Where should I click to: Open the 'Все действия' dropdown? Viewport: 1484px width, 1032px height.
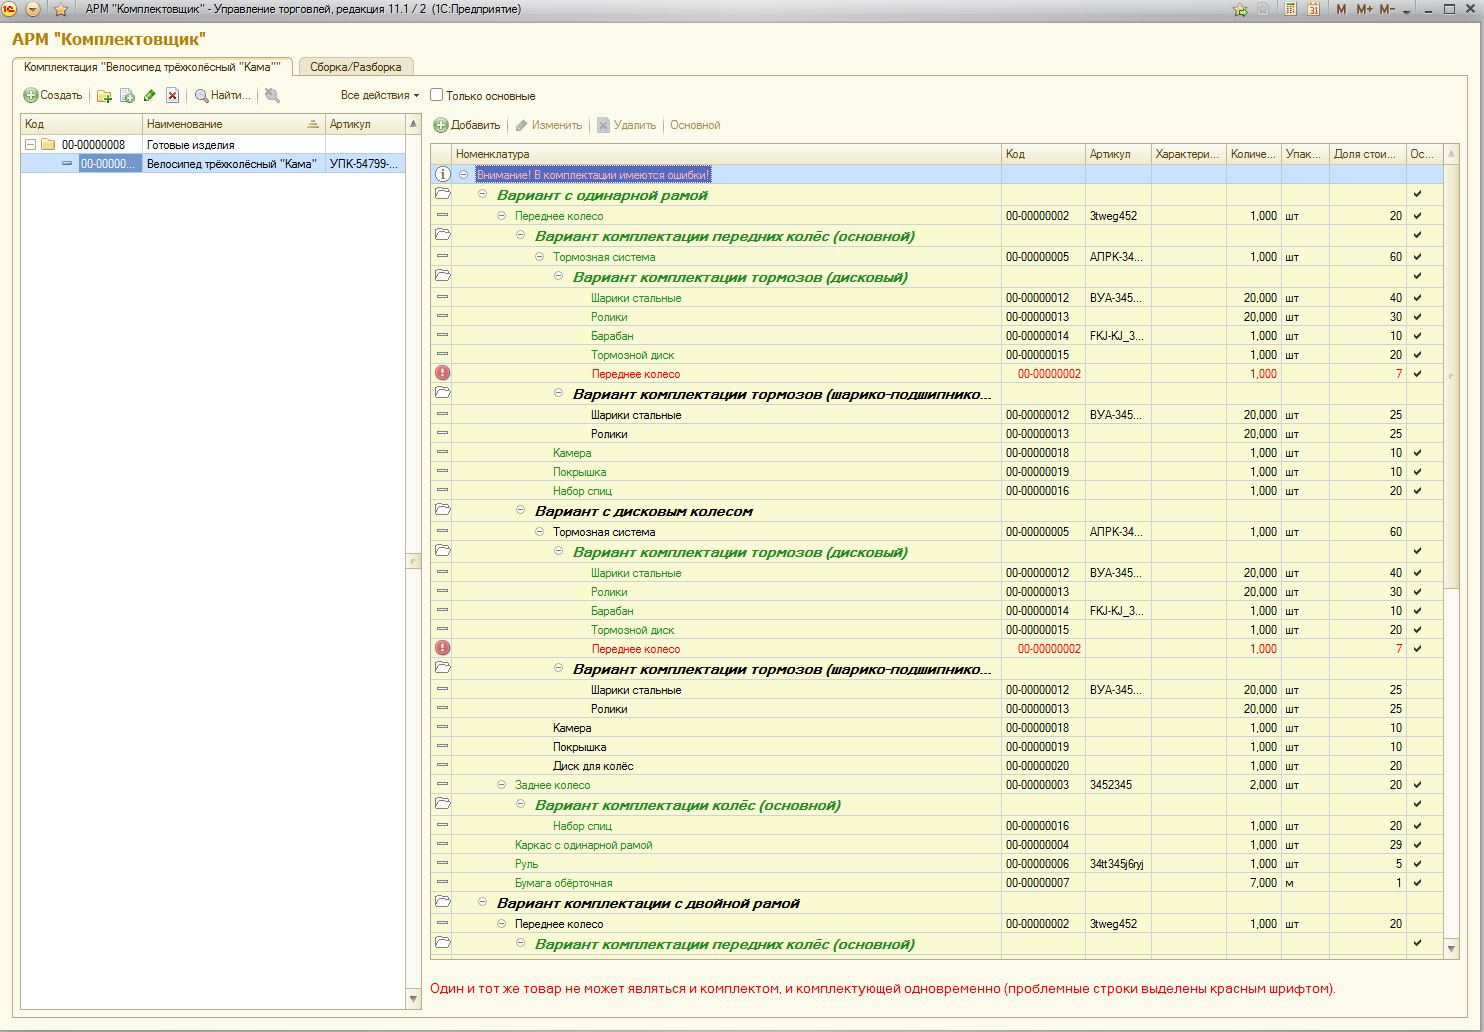click(380, 96)
